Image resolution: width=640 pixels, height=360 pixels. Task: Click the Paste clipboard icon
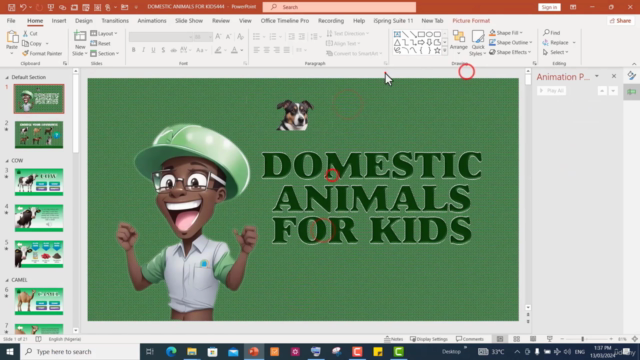tap(12, 37)
